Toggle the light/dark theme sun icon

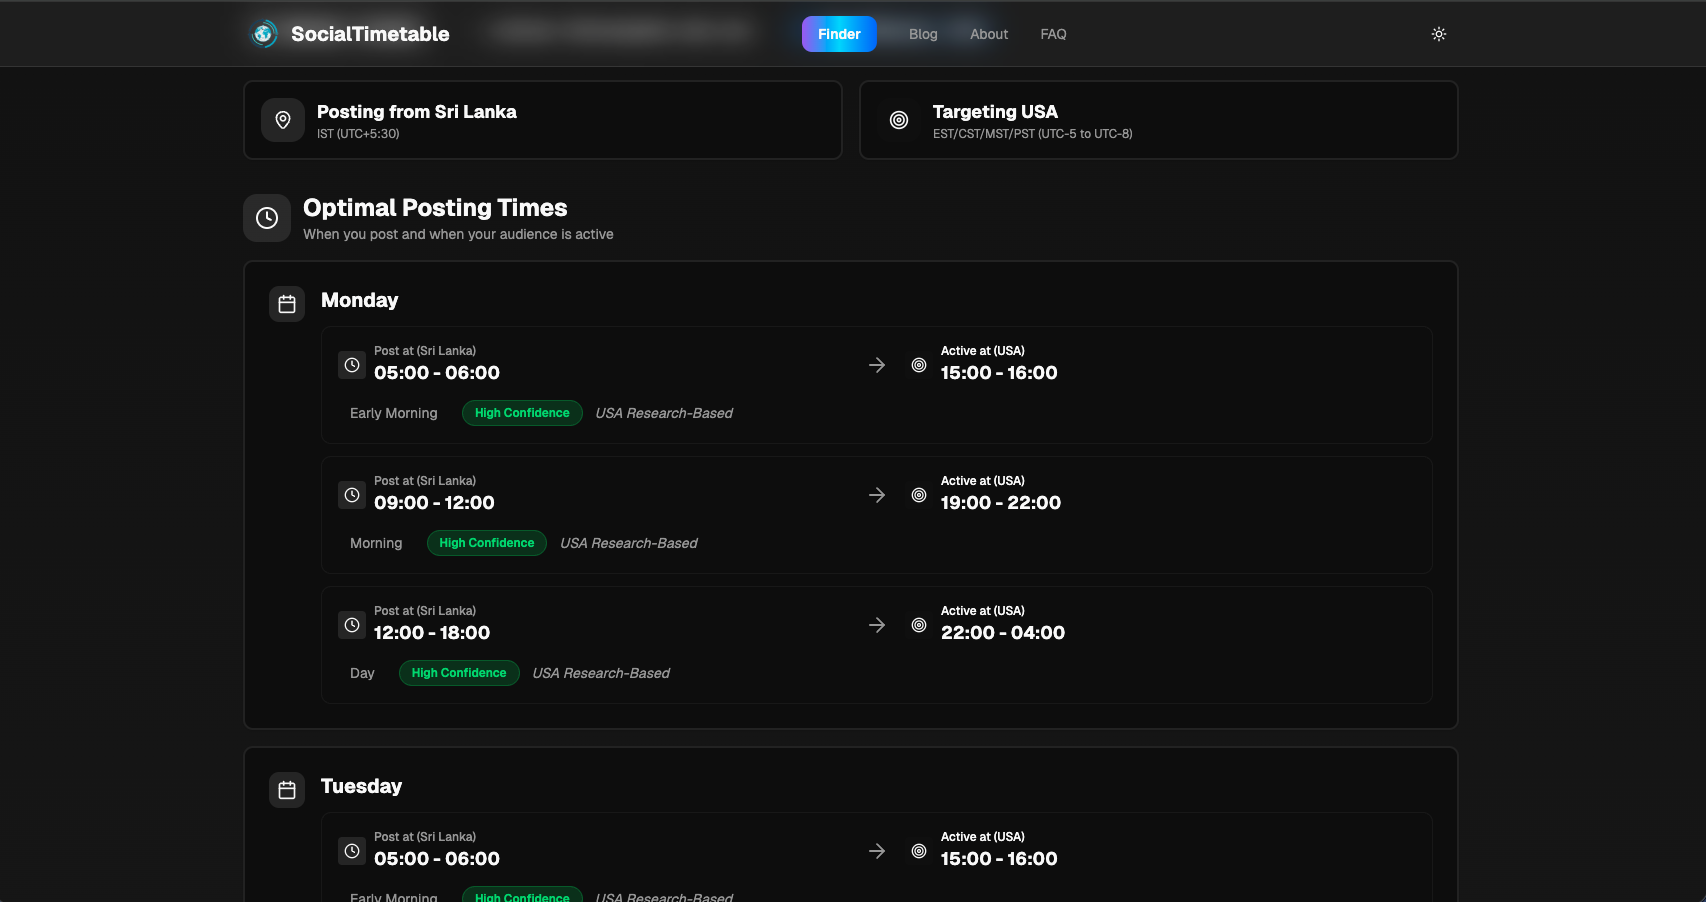tap(1438, 34)
